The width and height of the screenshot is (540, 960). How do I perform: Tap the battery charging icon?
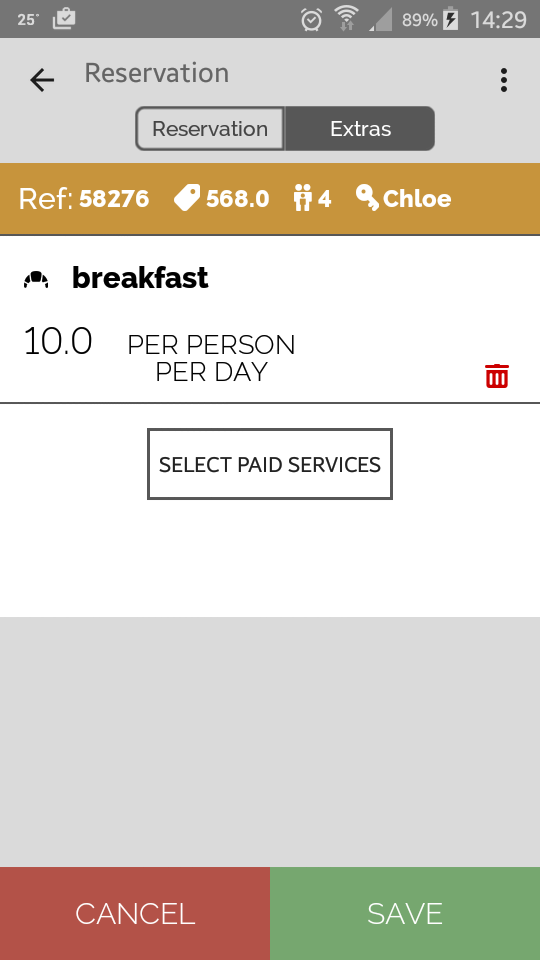pos(451,19)
